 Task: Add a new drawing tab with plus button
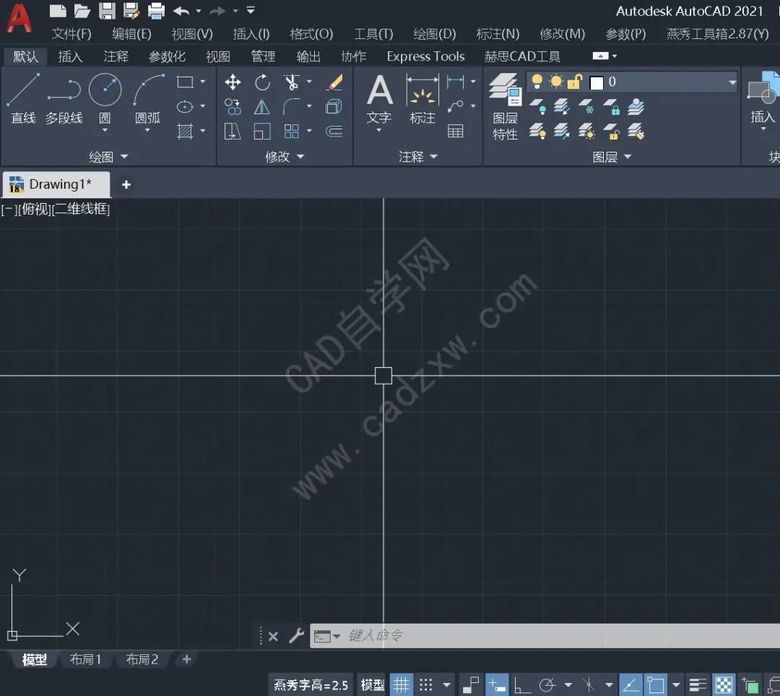[x=126, y=184]
